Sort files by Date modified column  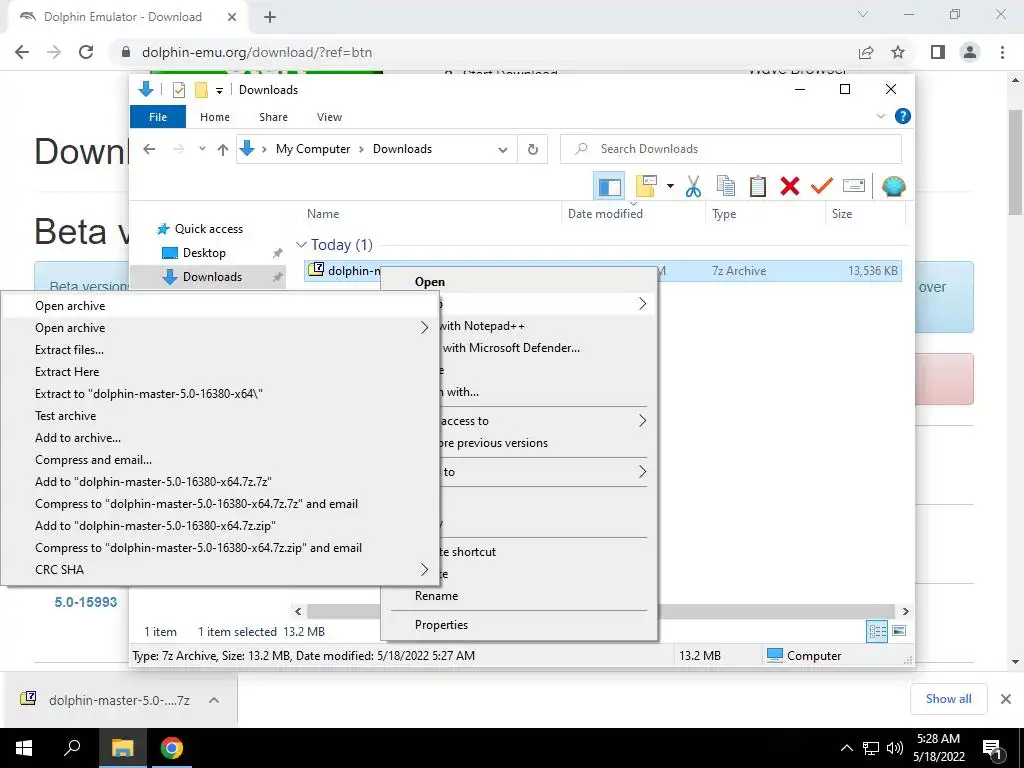pyautogui.click(x=605, y=214)
